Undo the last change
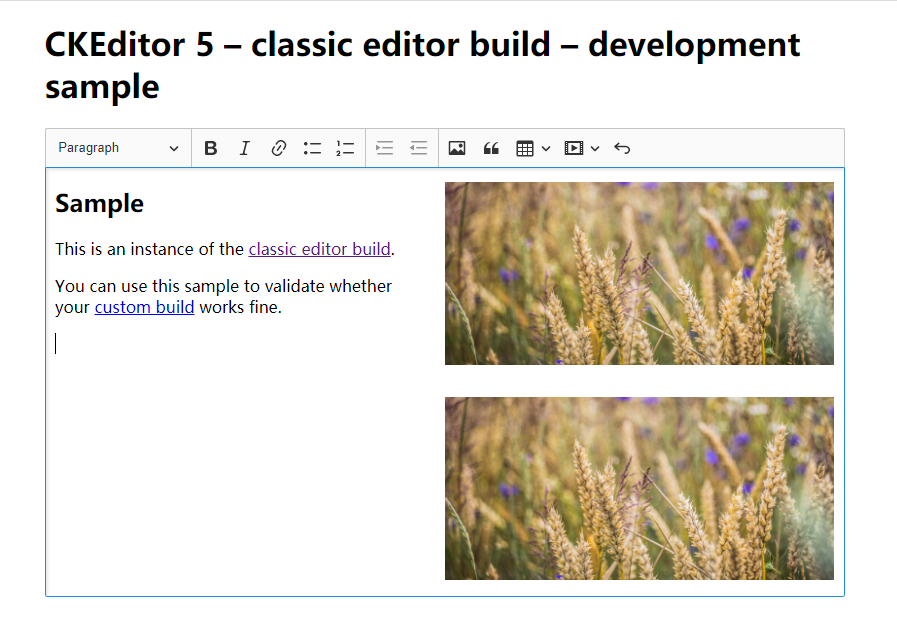Screen dimensions: 897x620 click(622, 148)
